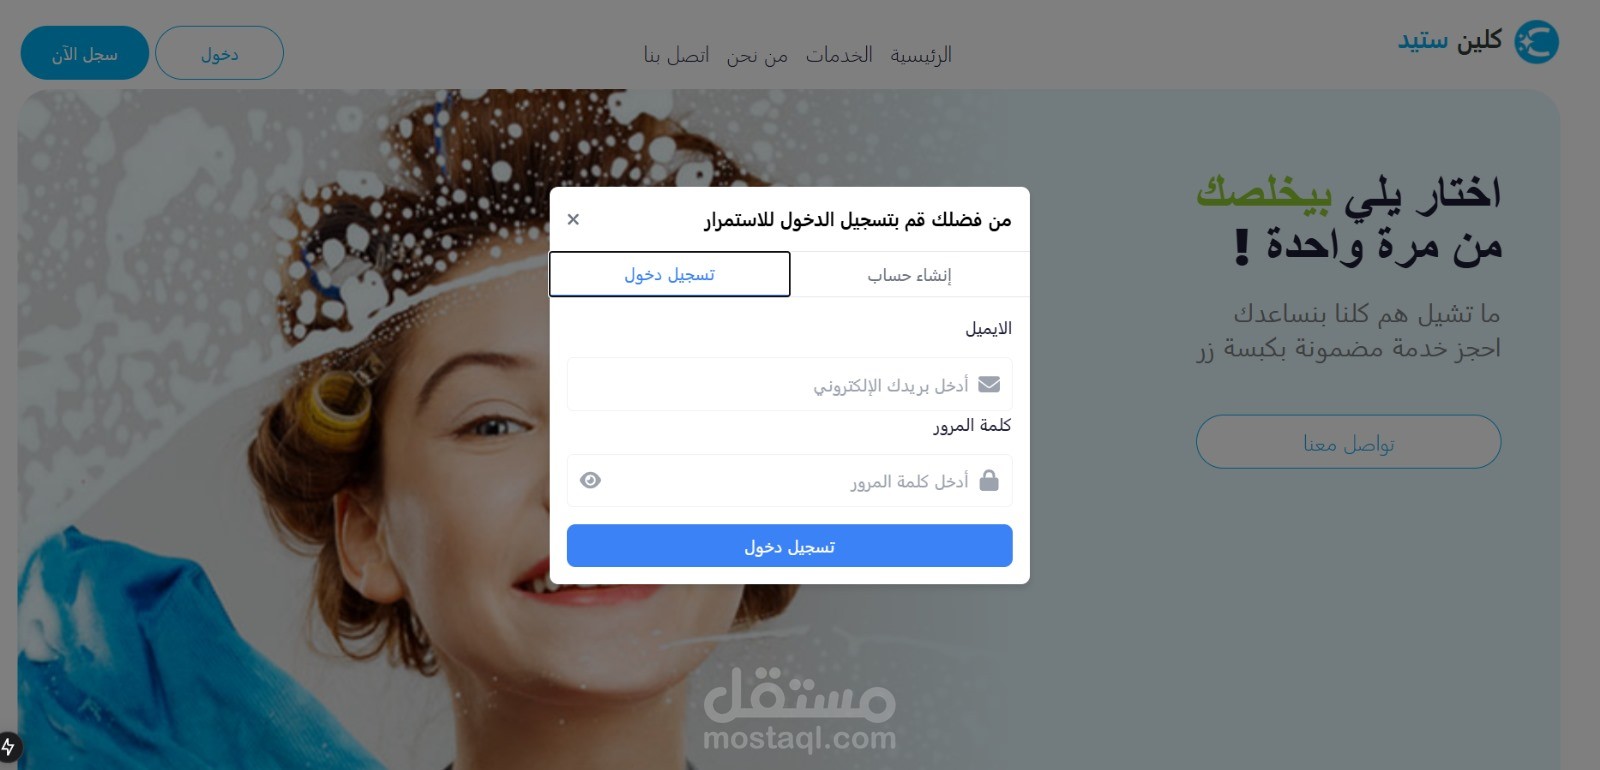
Task: Click the lock icon in password field
Action: [989, 480]
